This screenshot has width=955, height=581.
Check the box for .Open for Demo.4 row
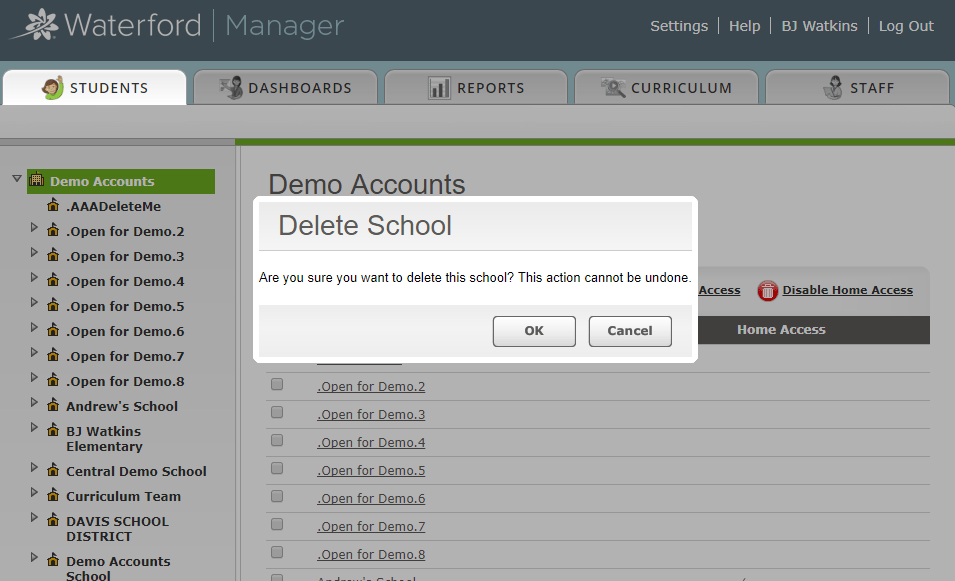coord(277,440)
